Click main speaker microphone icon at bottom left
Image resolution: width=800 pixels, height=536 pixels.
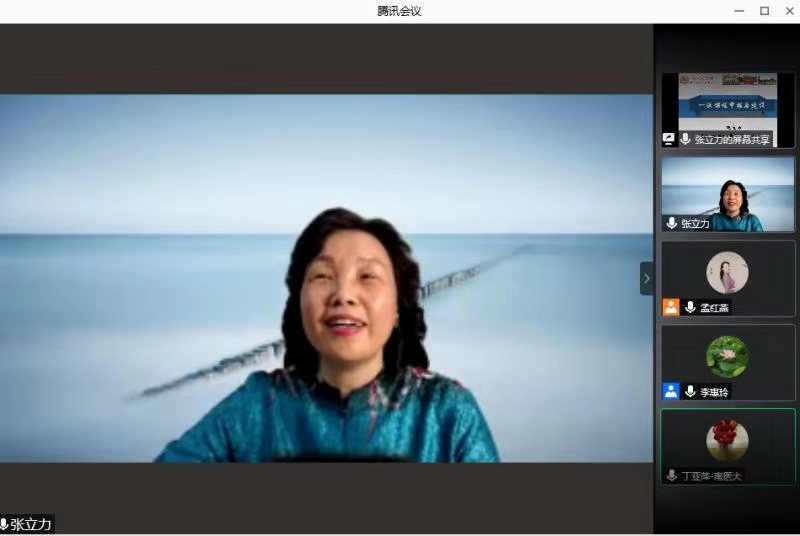point(4,524)
